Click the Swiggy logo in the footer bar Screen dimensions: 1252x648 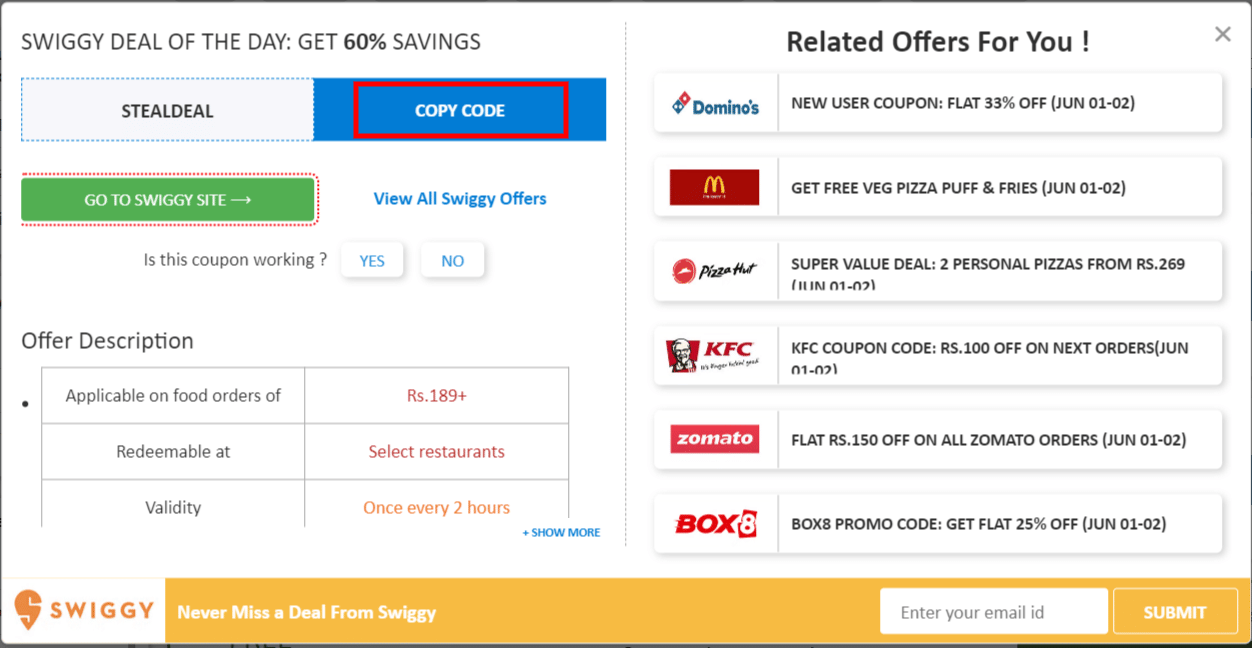coord(83,611)
